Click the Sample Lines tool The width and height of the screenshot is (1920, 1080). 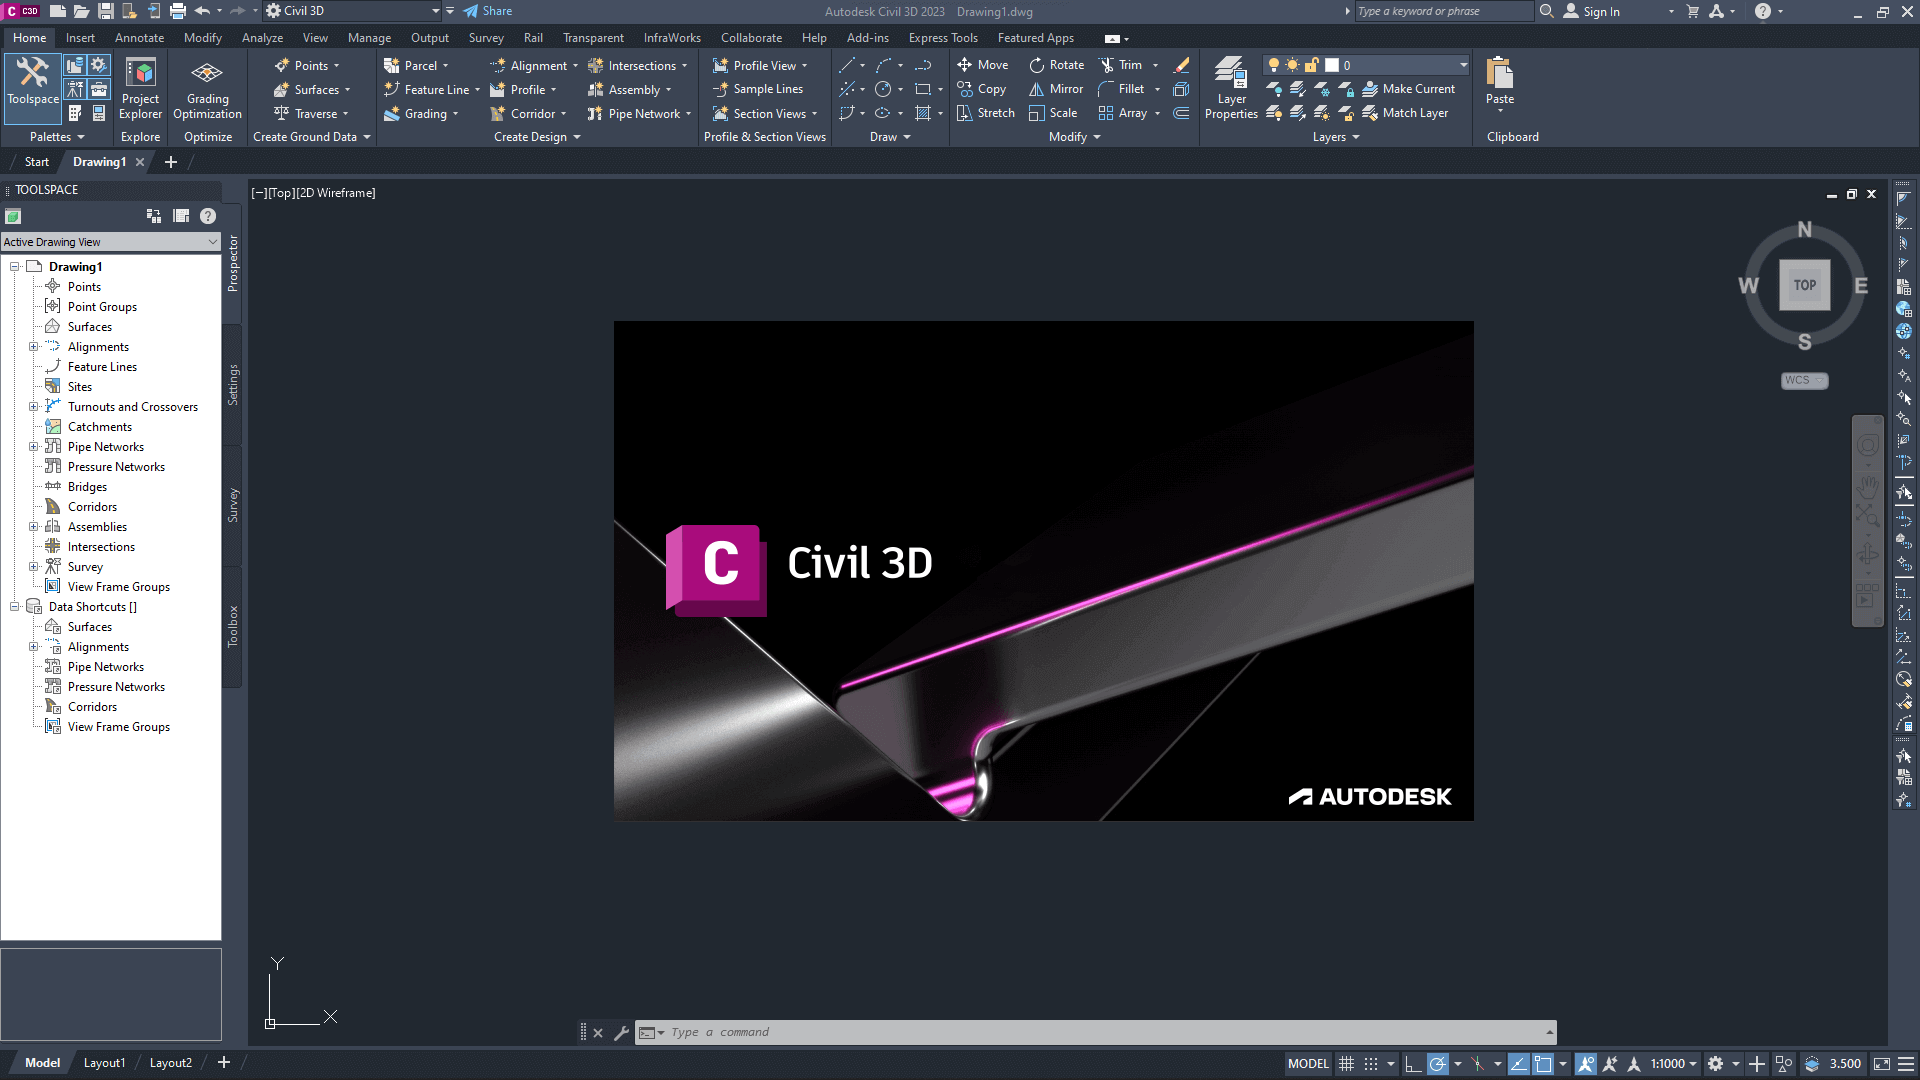tap(757, 89)
